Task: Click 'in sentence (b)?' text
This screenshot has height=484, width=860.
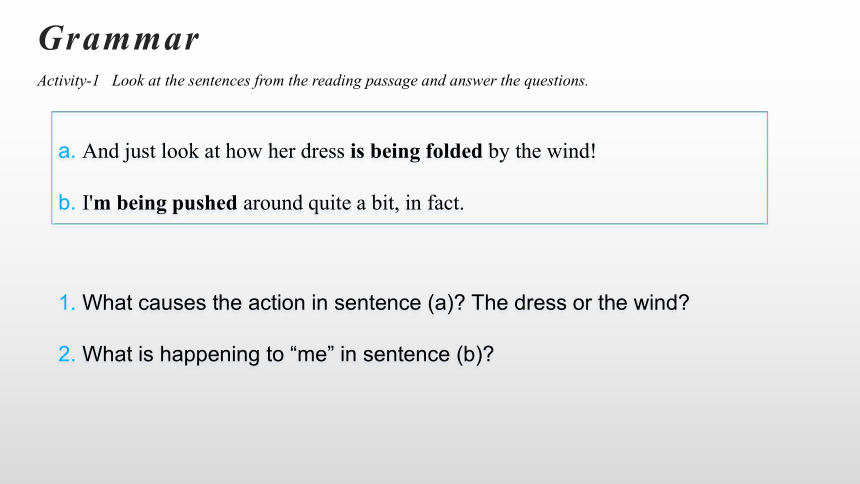Action: coord(417,354)
